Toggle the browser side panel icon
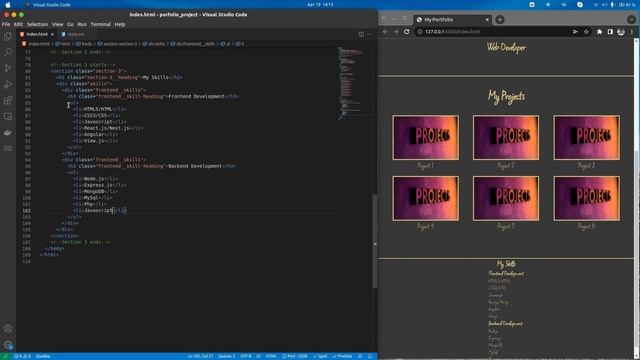Screen dimensions: 640x360 coord(610,31)
